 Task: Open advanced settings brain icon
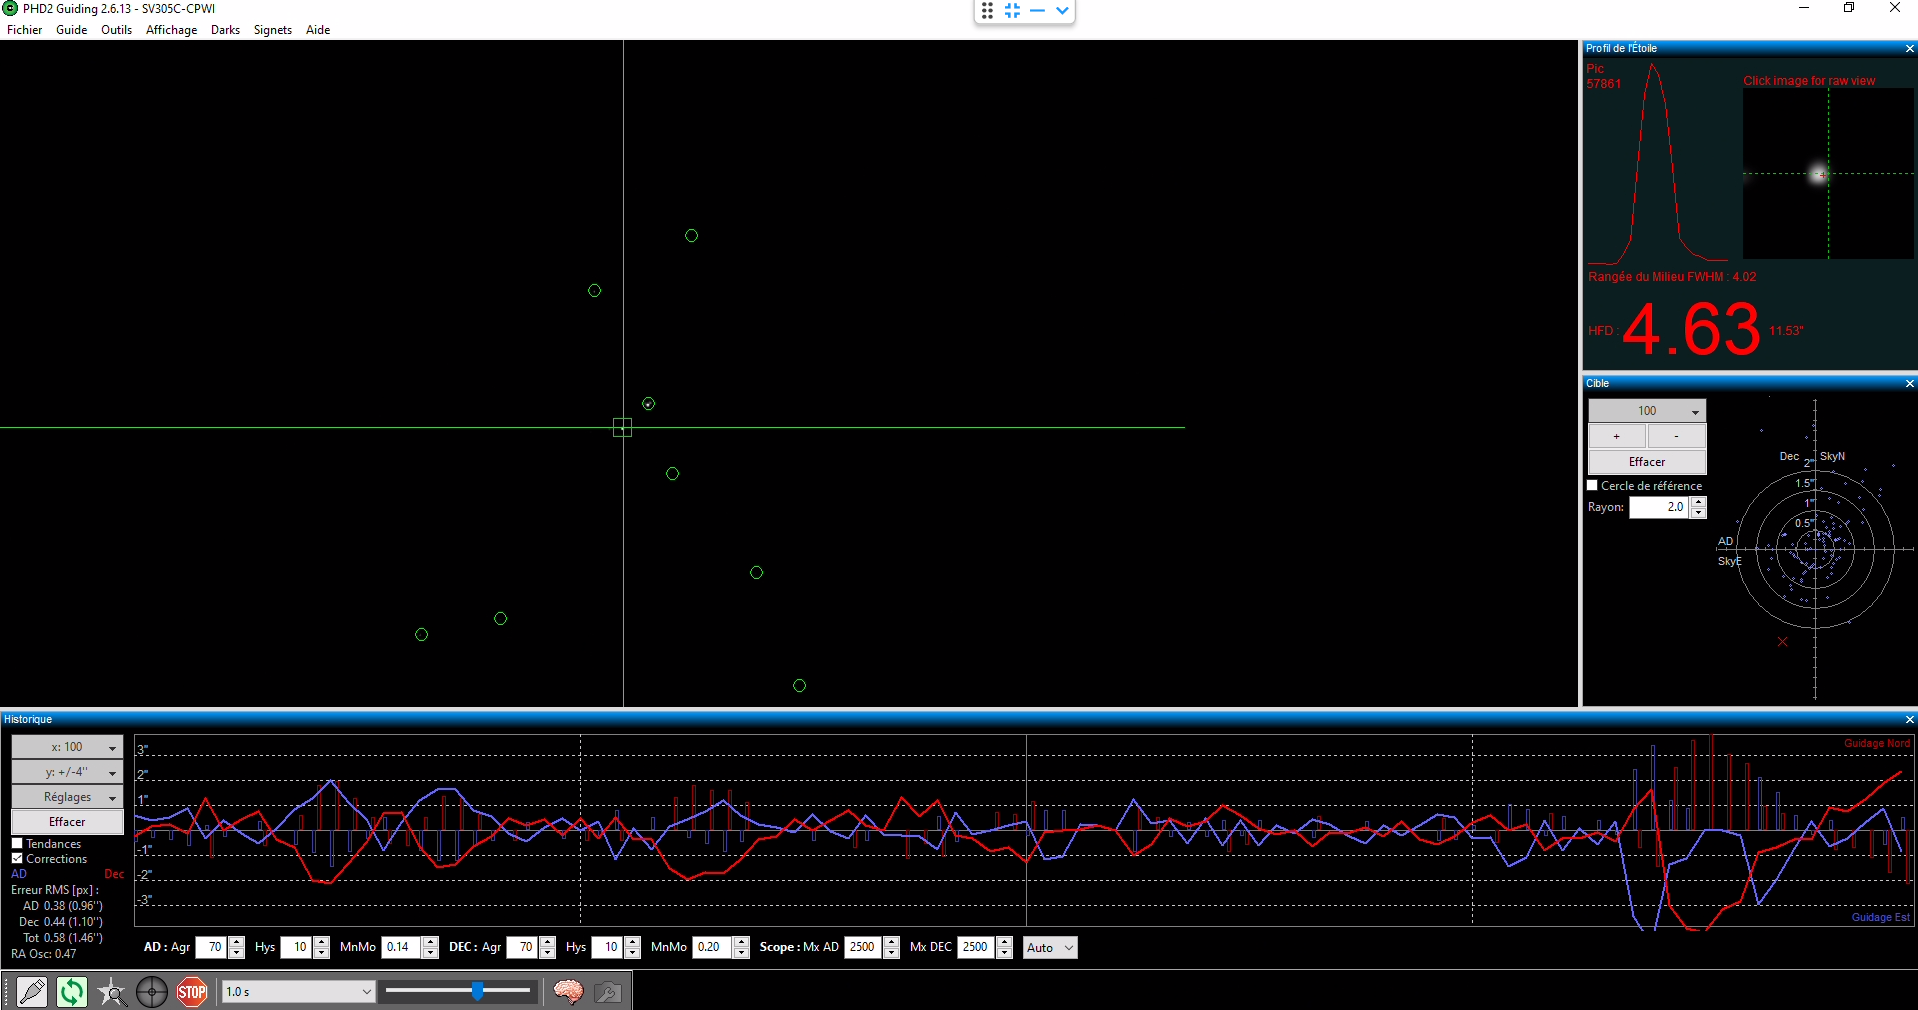point(568,992)
